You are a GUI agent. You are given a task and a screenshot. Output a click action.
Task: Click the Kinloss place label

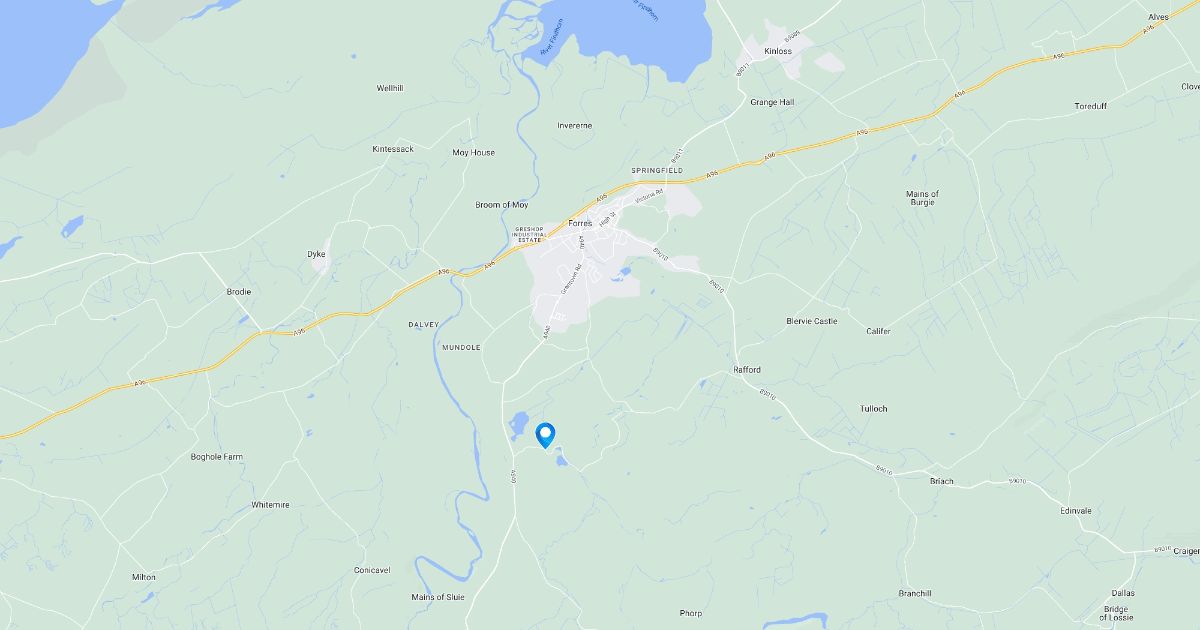click(x=777, y=50)
